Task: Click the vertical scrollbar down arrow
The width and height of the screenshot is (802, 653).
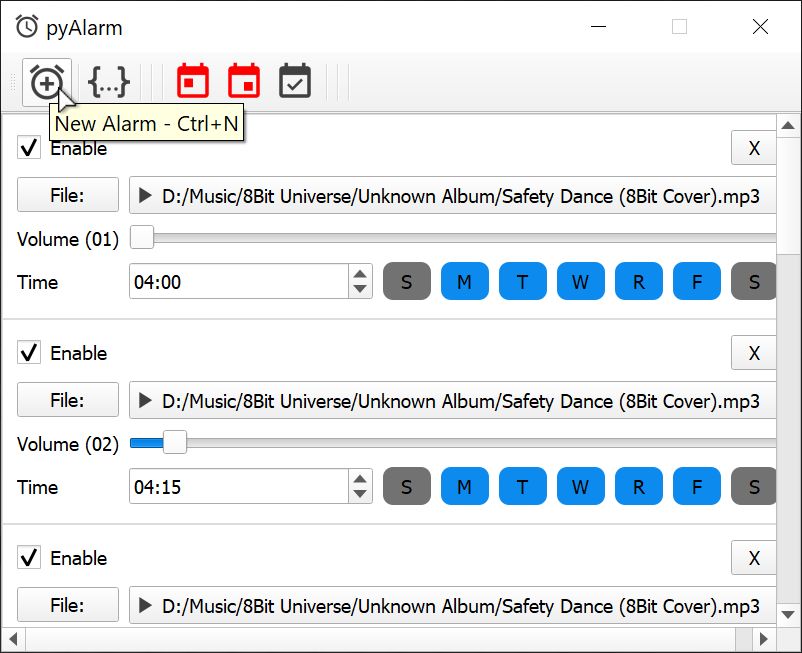Action: coord(788,614)
